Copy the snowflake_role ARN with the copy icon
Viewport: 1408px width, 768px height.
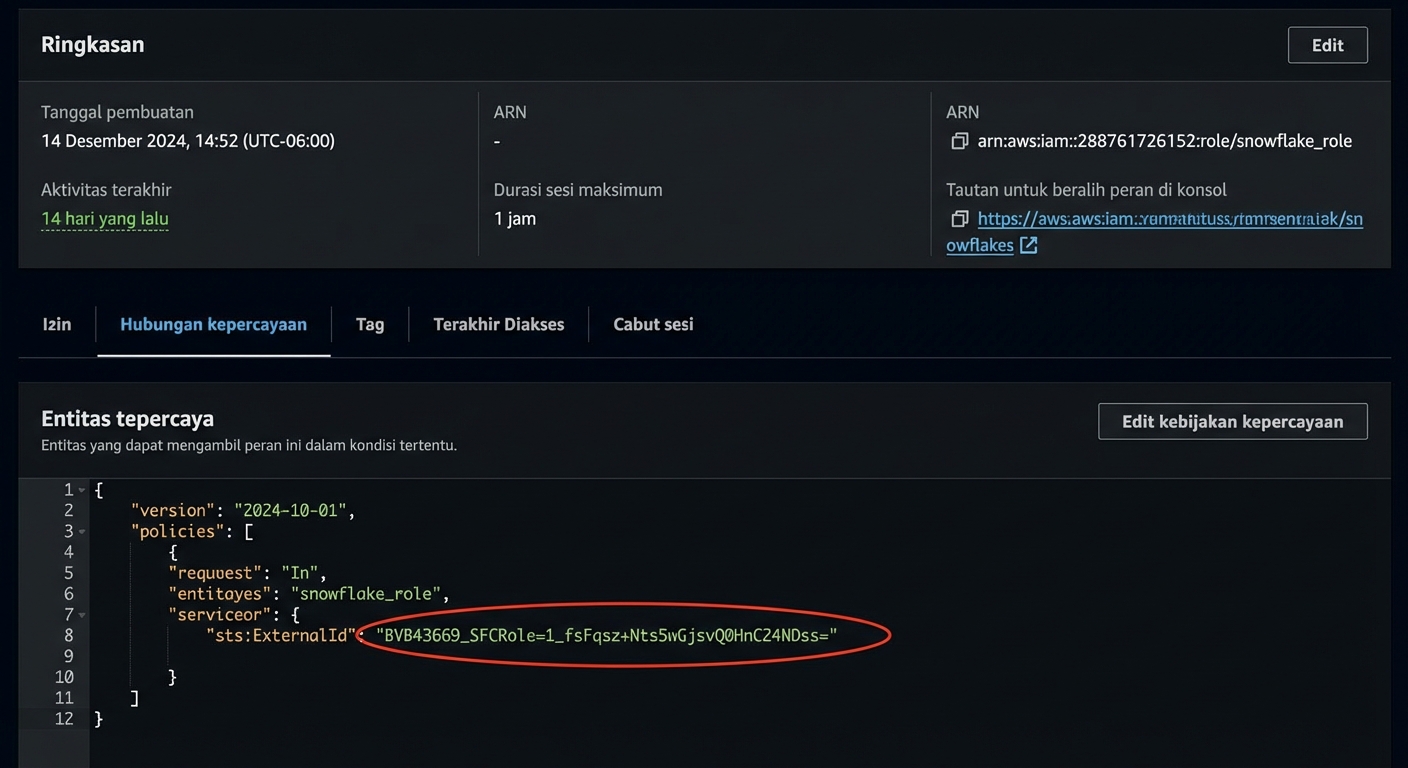959,141
